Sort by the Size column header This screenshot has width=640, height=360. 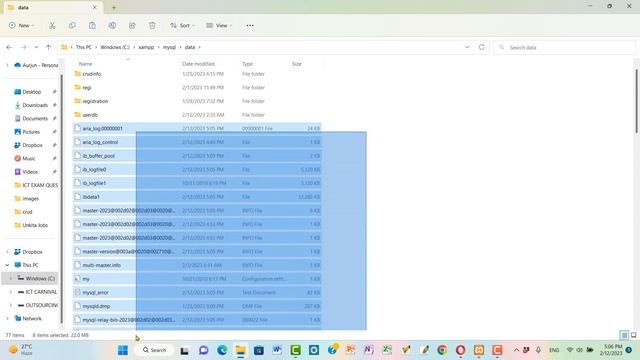click(297, 64)
